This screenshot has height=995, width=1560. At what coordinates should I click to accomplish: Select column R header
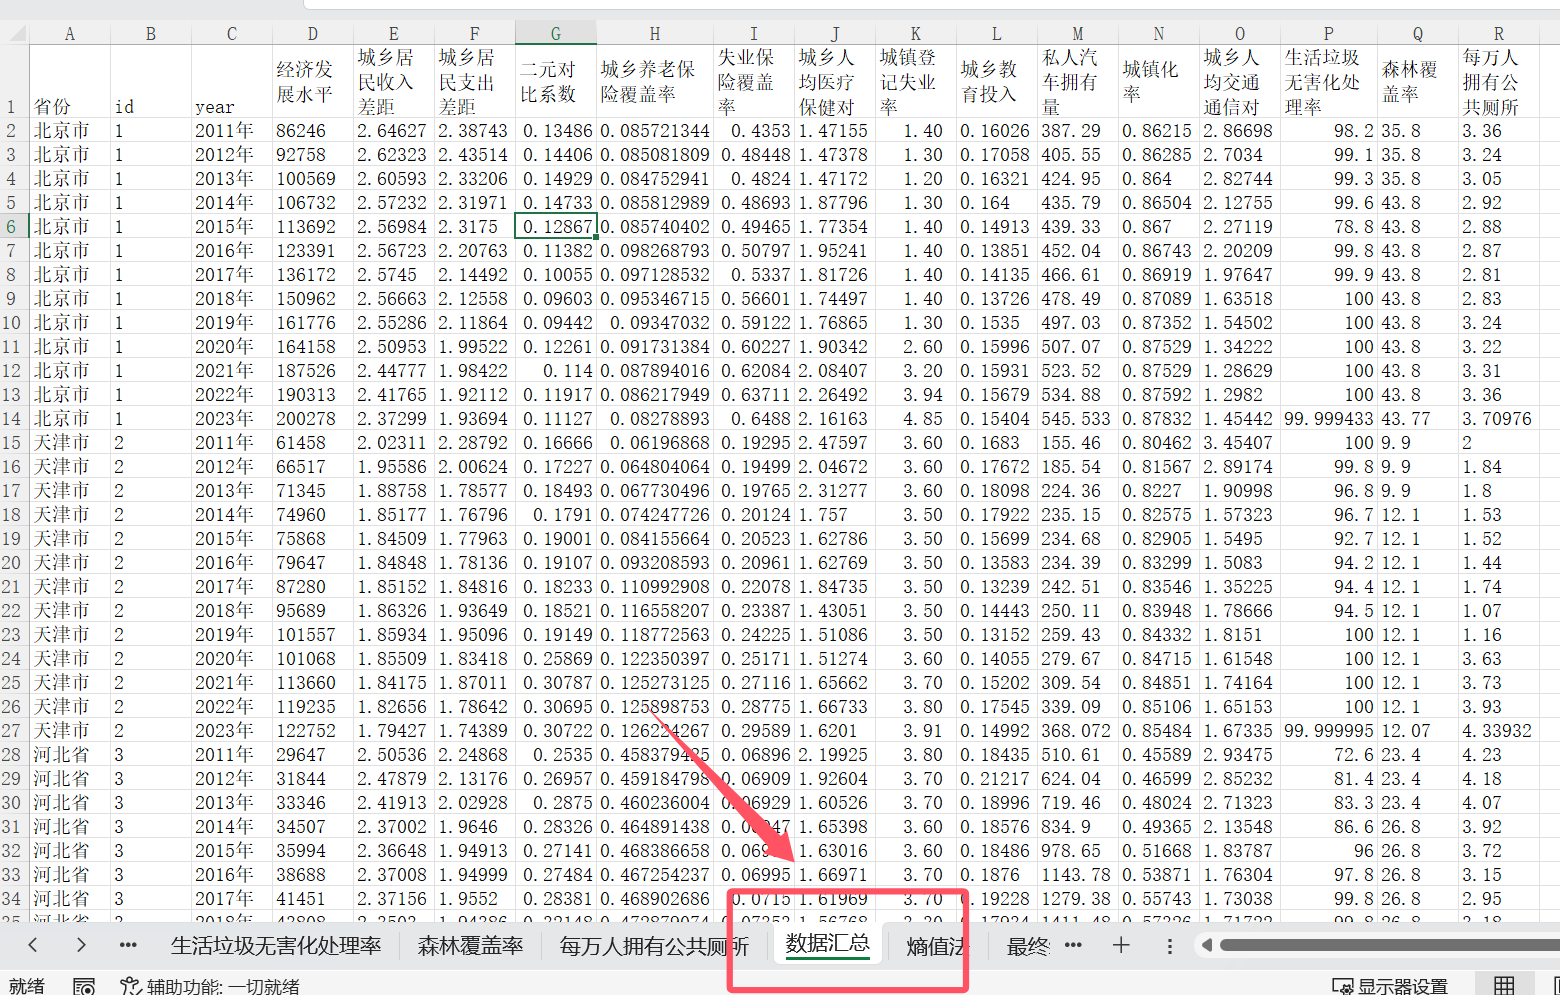point(1499,33)
